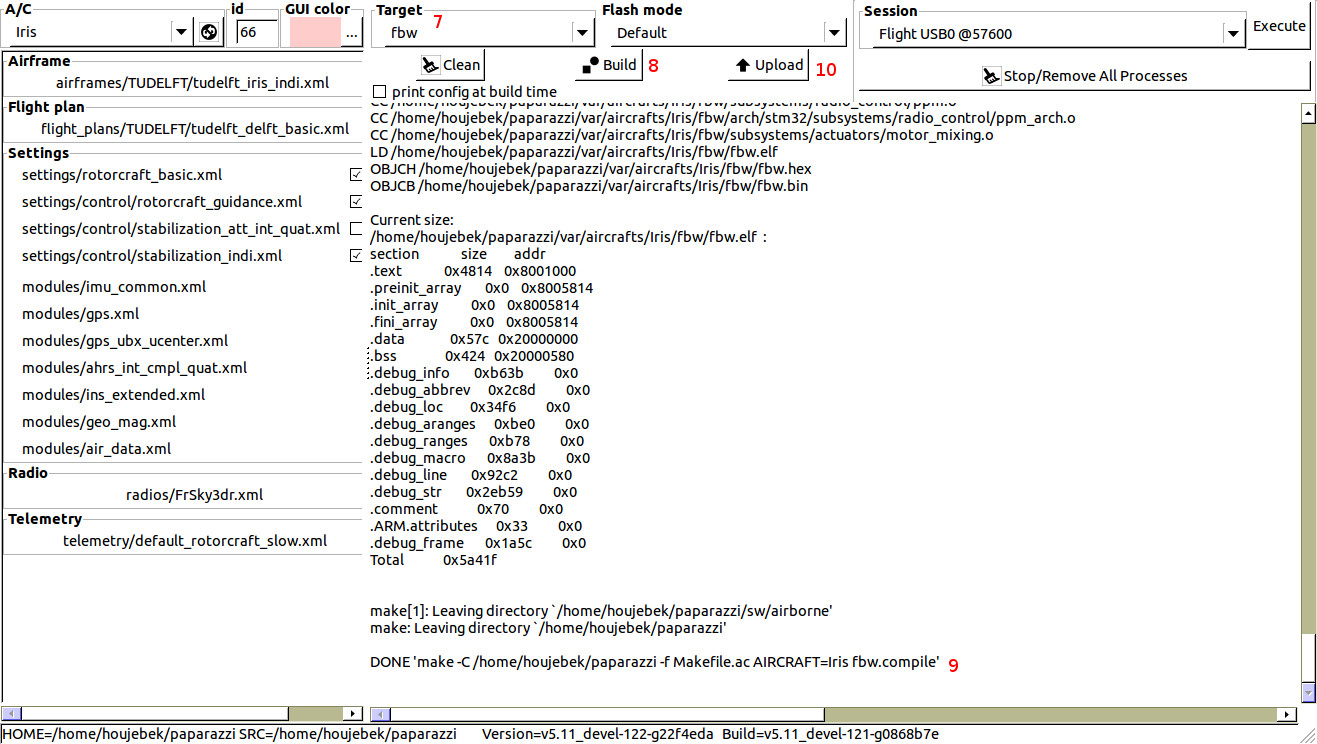This screenshot has width=1317, height=744.
Task: Click the pink GUI color field
Action: pos(313,32)
